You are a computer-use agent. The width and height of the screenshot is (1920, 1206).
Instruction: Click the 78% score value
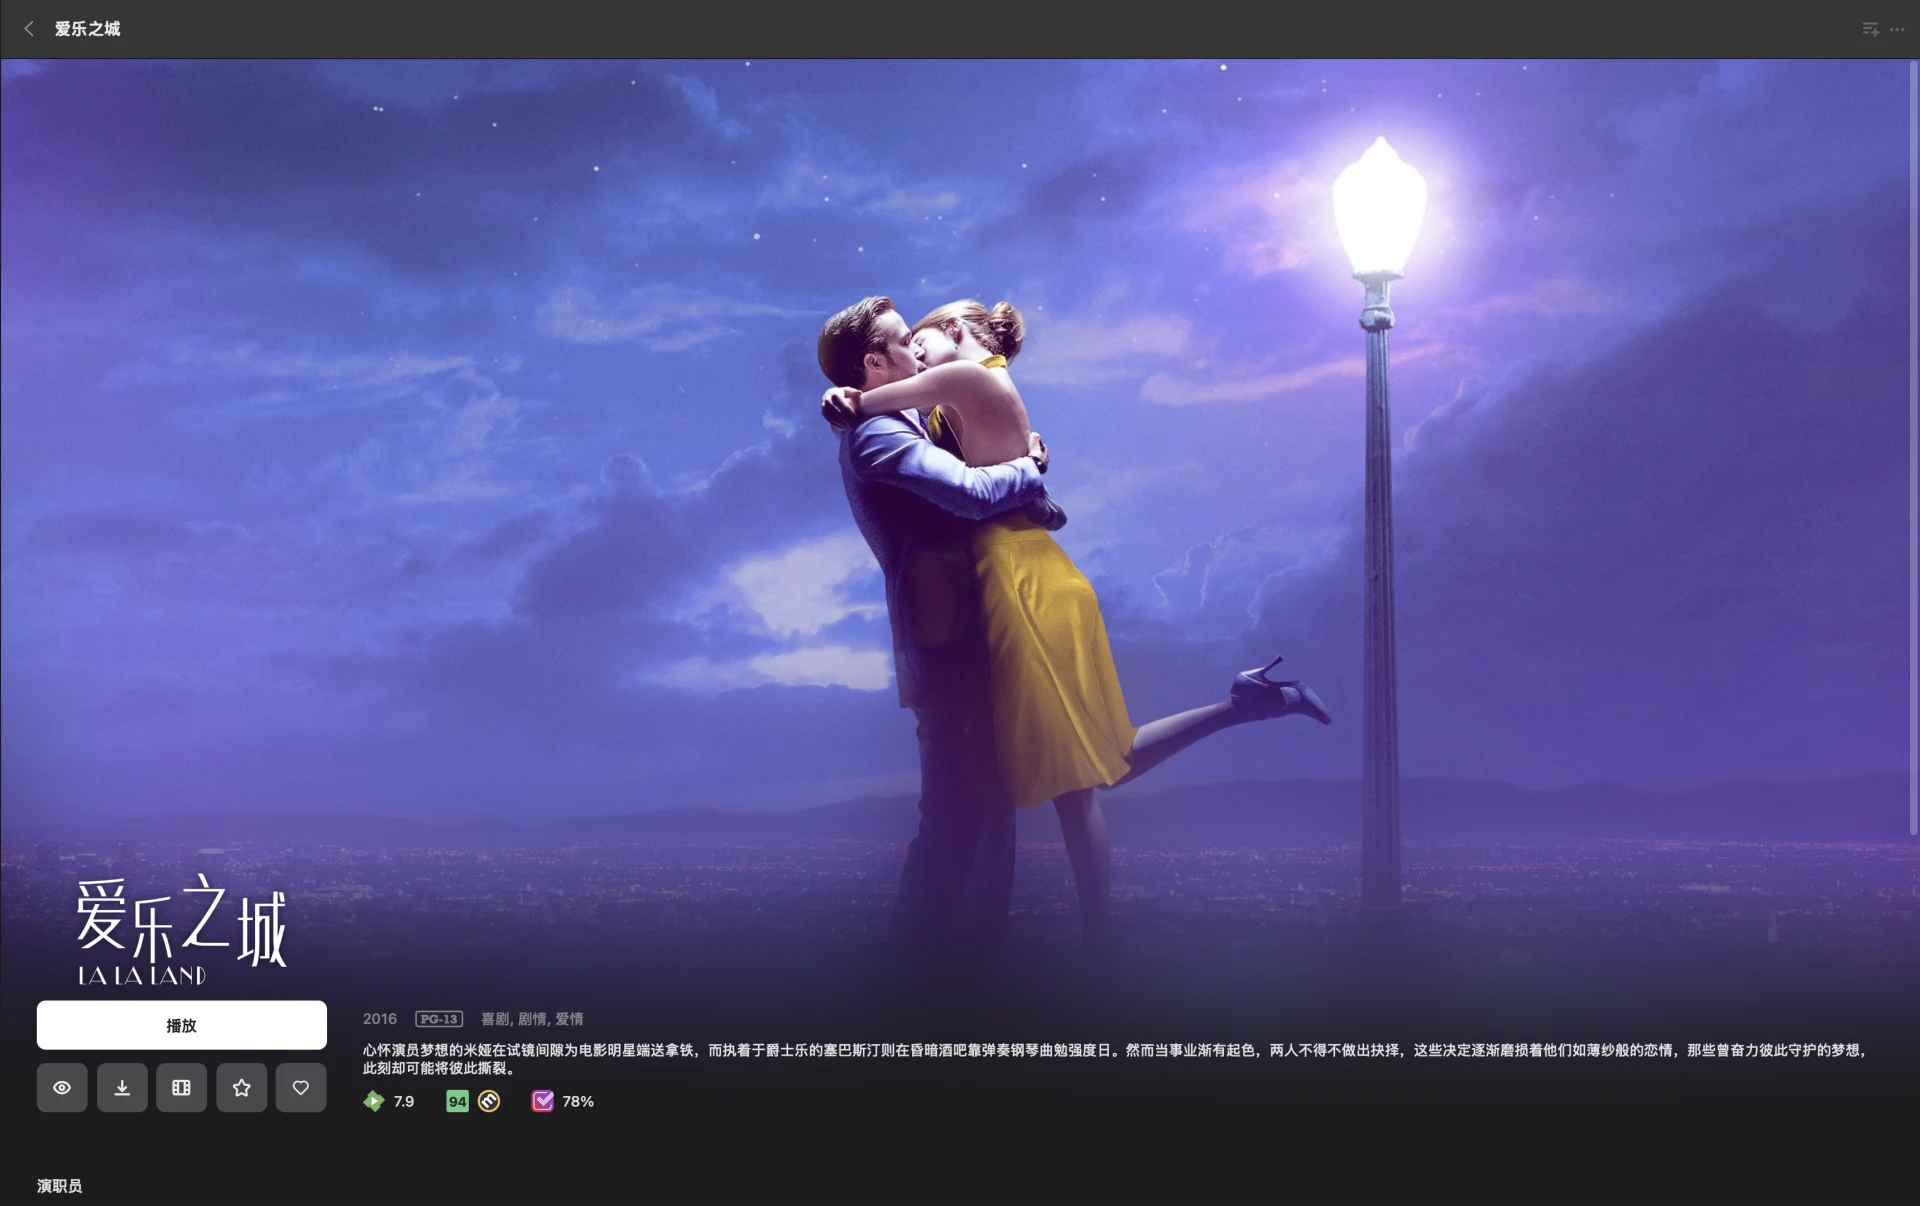pos(578,1101)
